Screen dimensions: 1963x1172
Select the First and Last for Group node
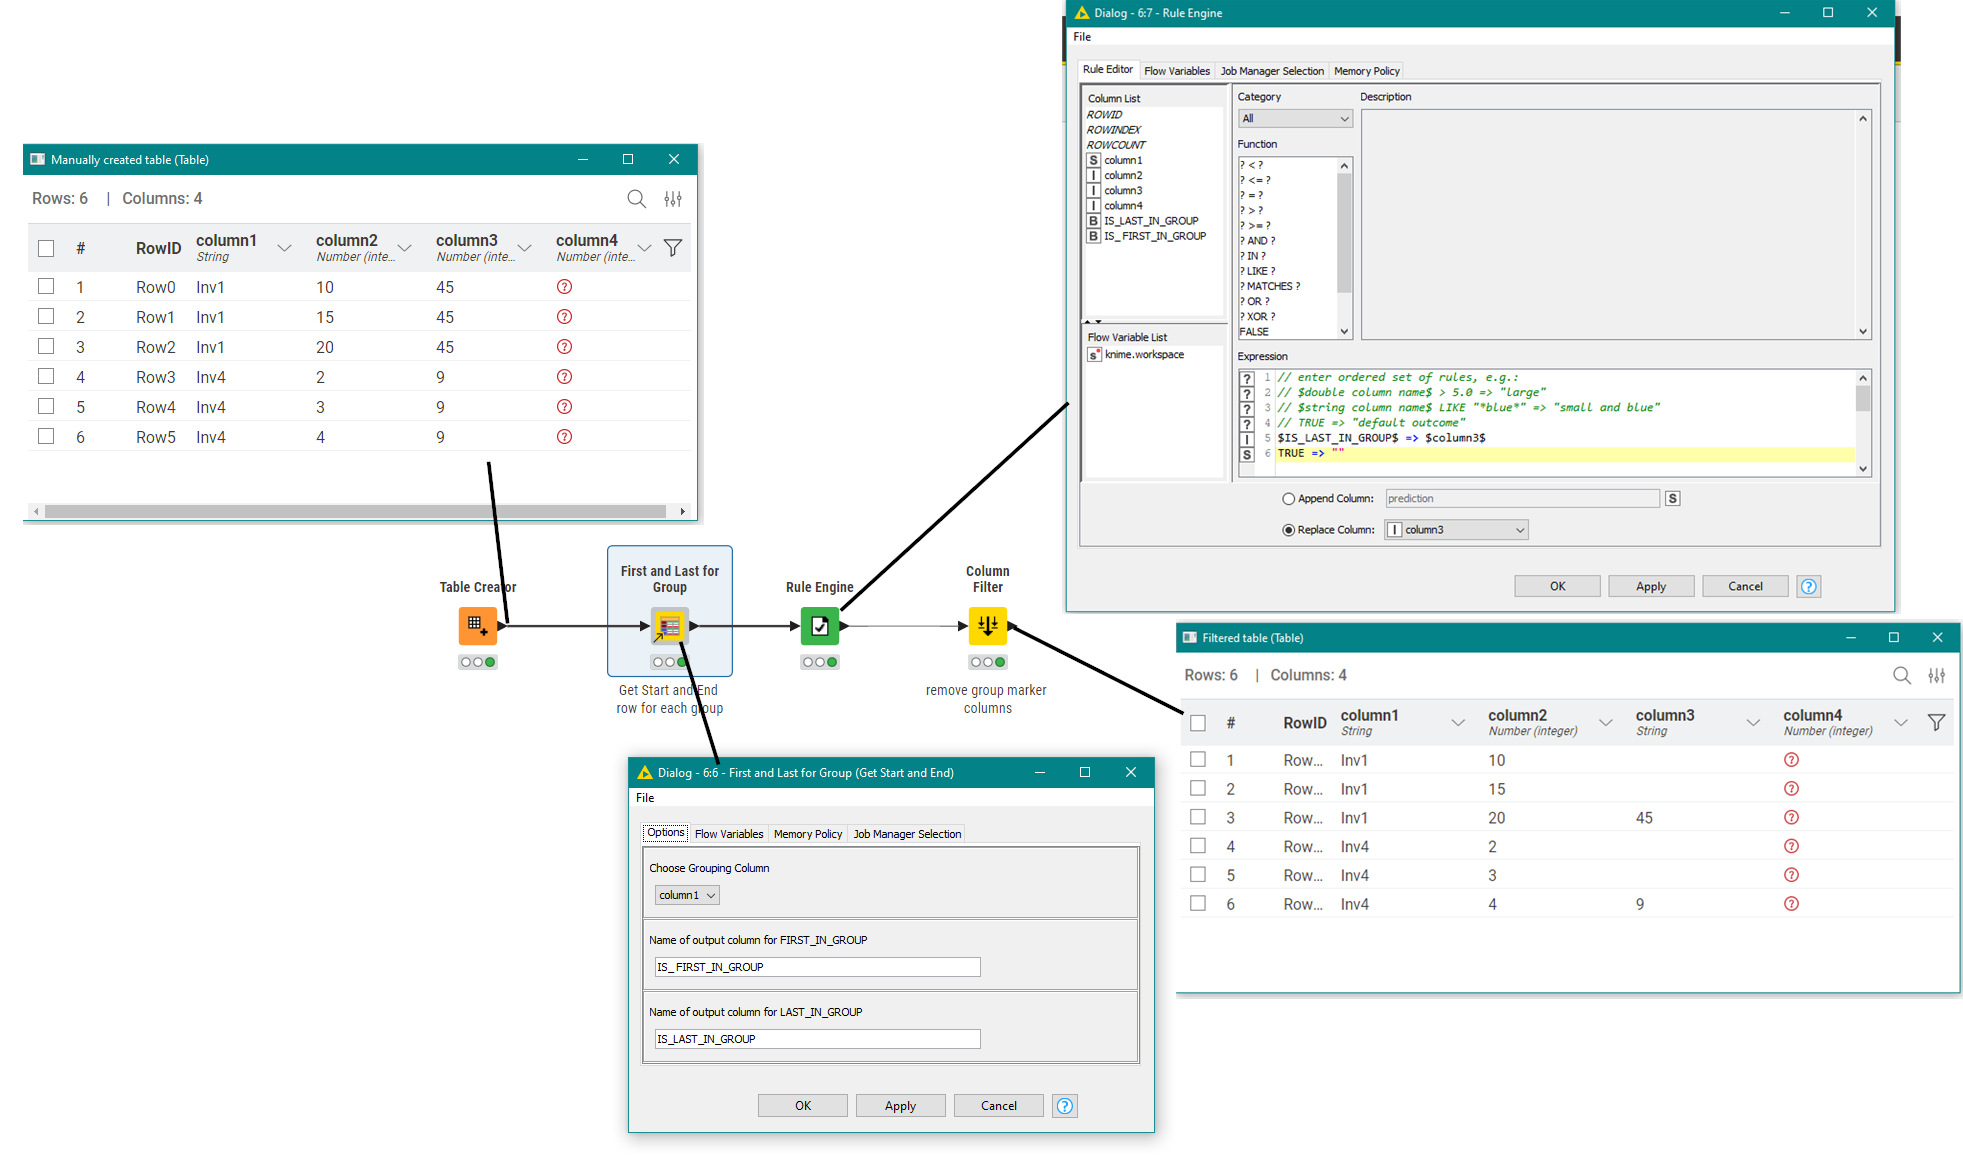click(x=670, y=626)
